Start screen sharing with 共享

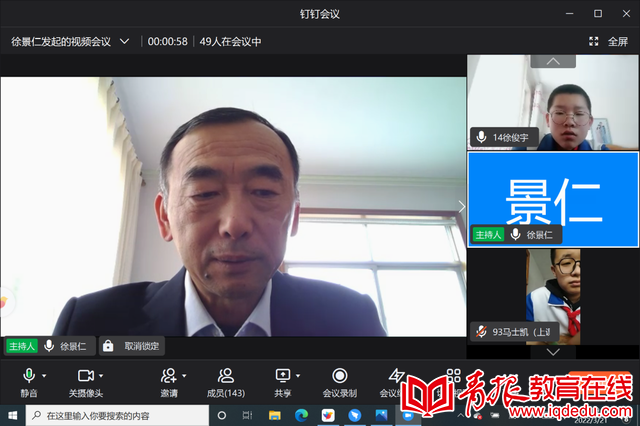click(282, 382)
